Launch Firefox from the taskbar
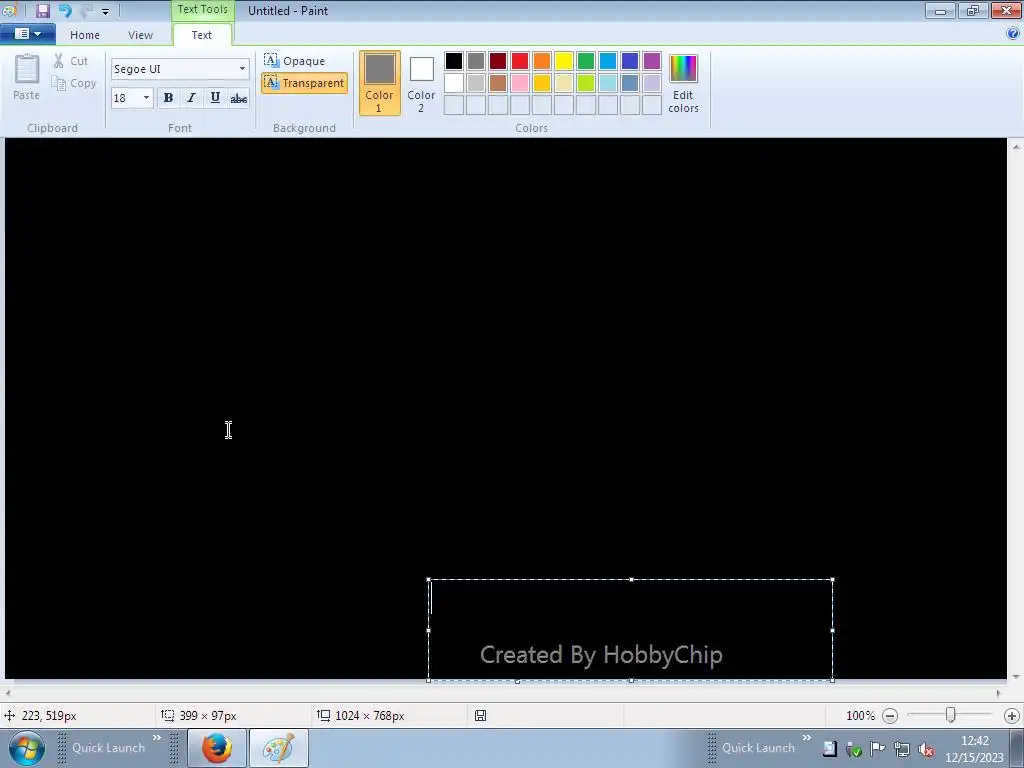1024x768 pixels. tap(217, 748)
